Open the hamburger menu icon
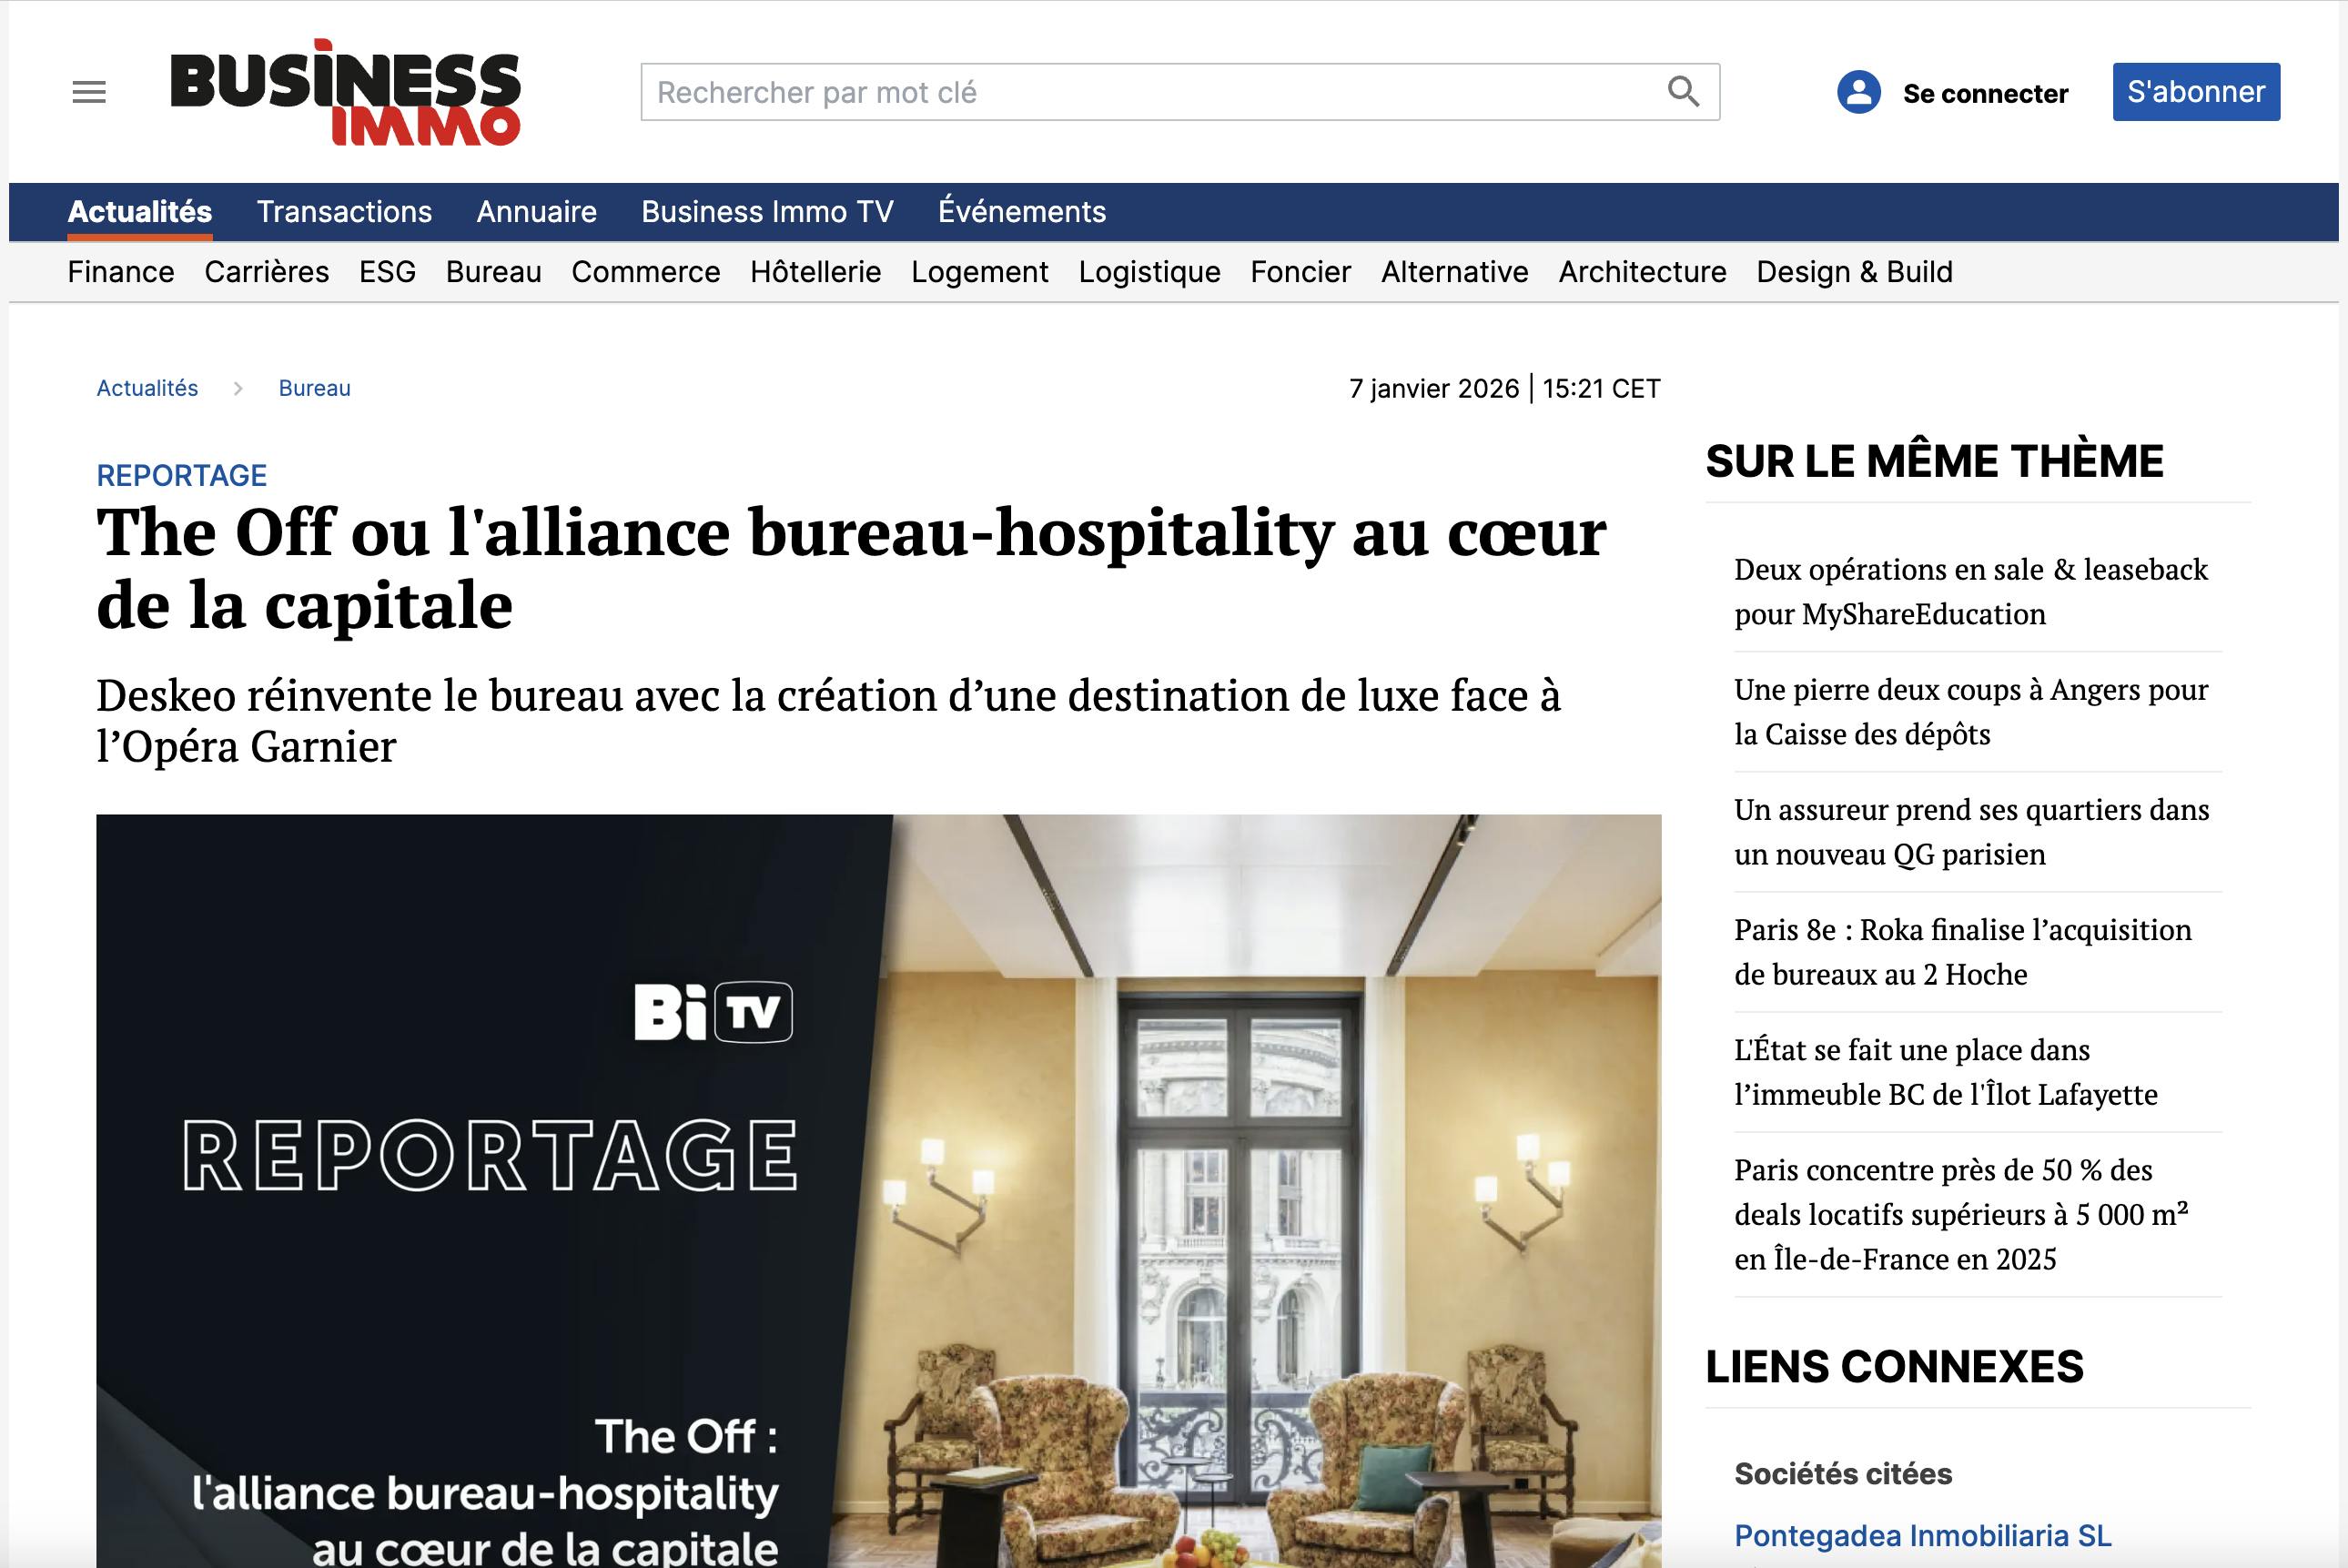 (x=89, y=92)
